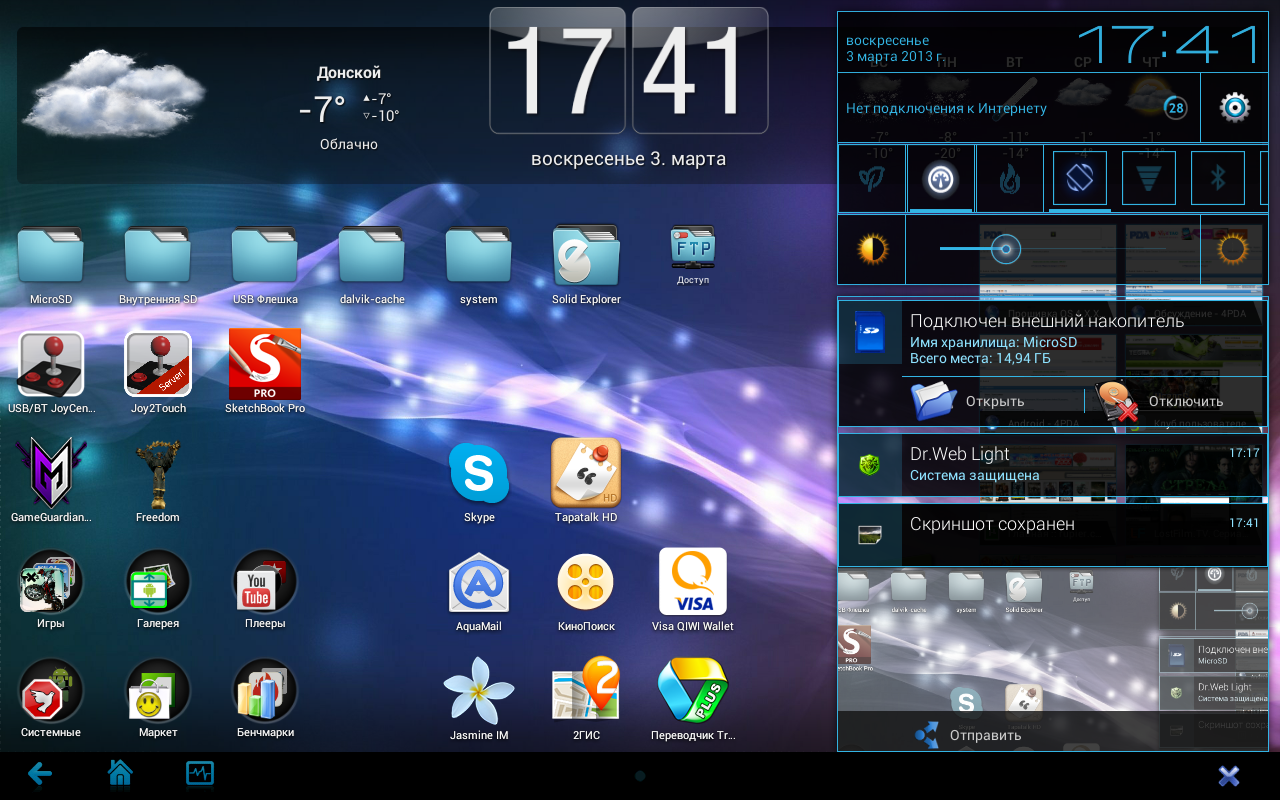Expand the Игры app folder
This screenshot has width=1280, height=800.
pos(50,581)
